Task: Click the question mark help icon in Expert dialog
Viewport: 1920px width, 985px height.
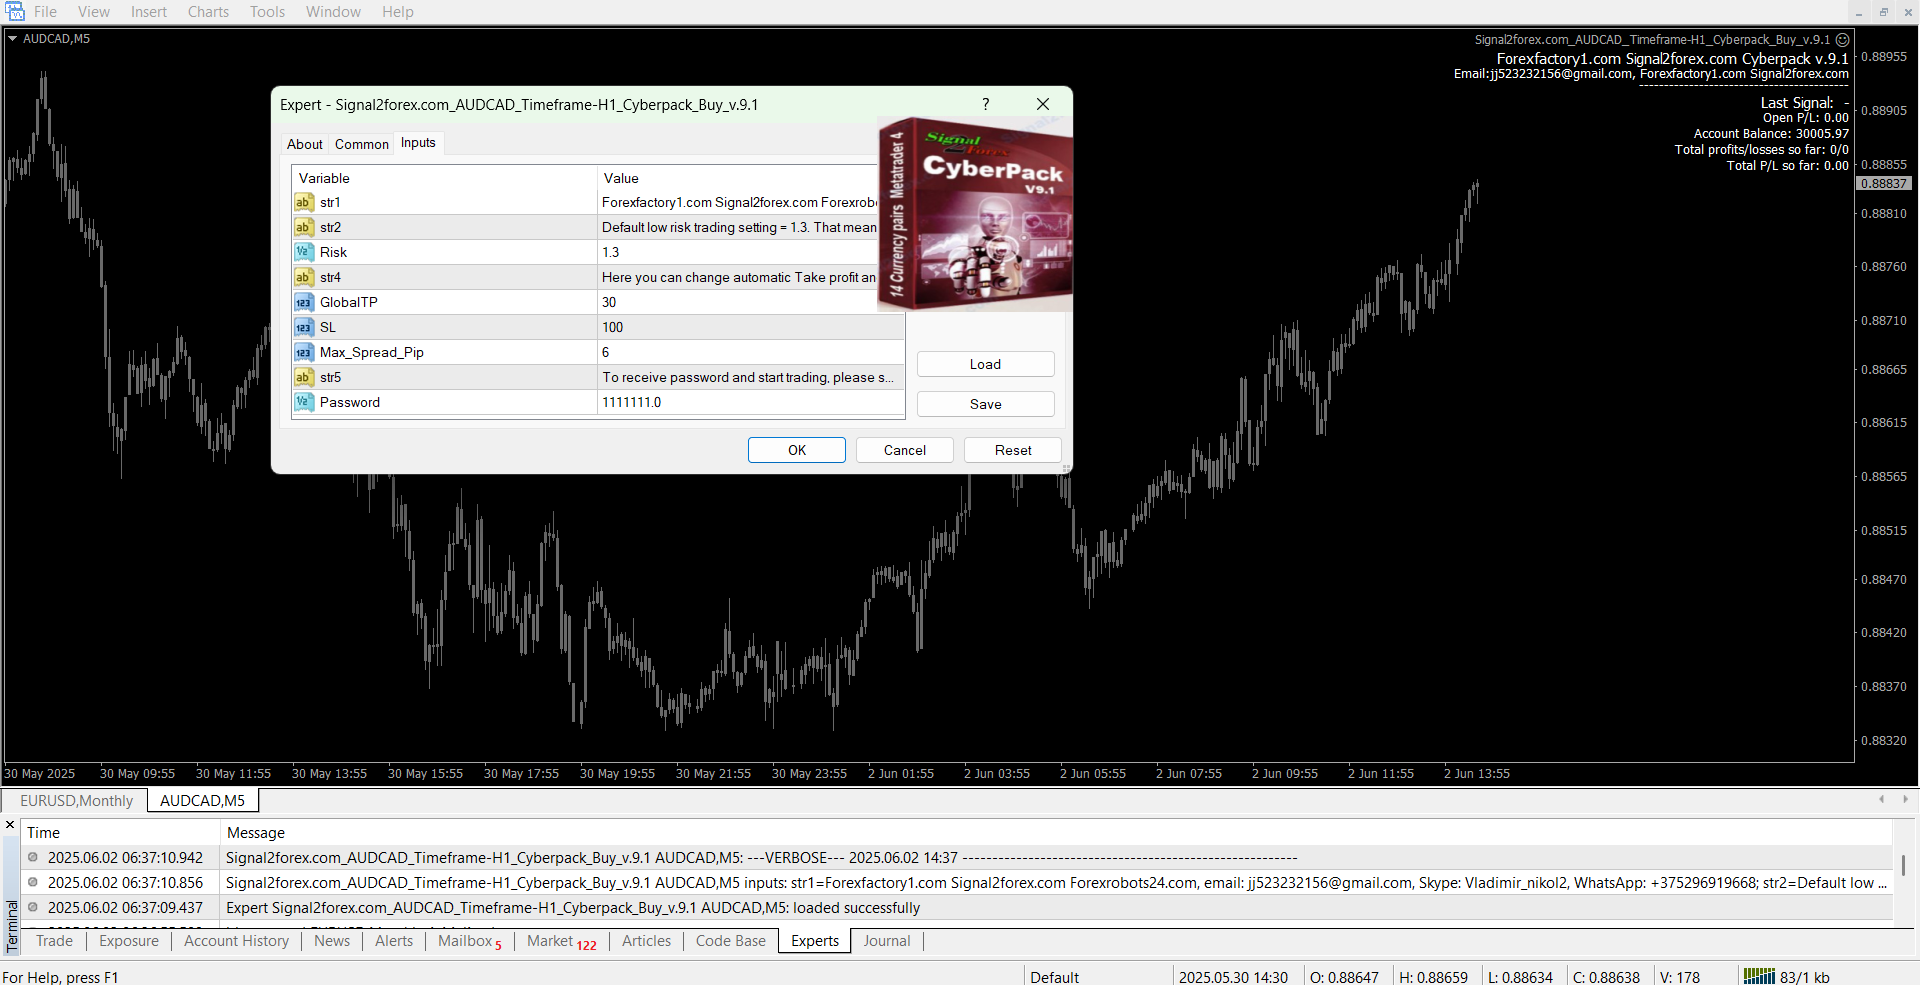Action: pos(985,104)
